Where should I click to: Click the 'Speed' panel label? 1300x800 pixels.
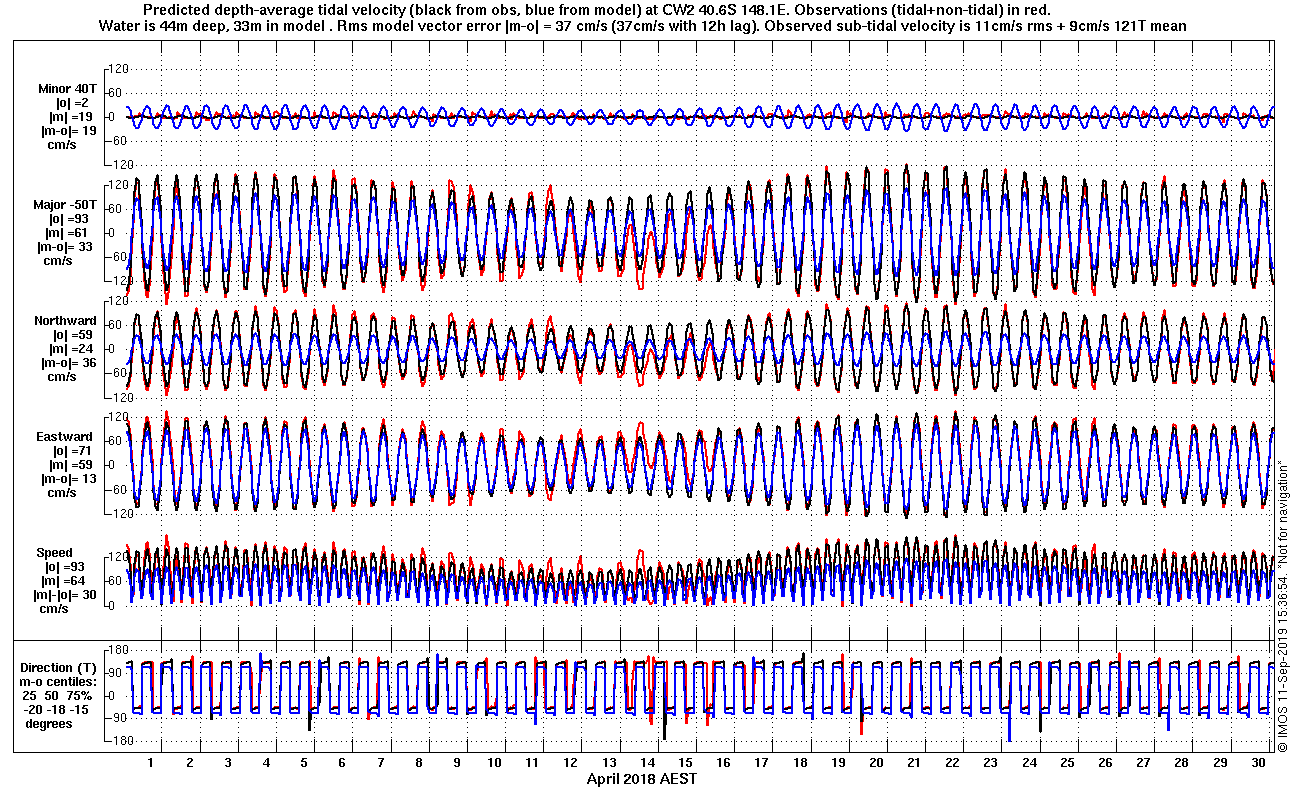(x=55, y=553)
